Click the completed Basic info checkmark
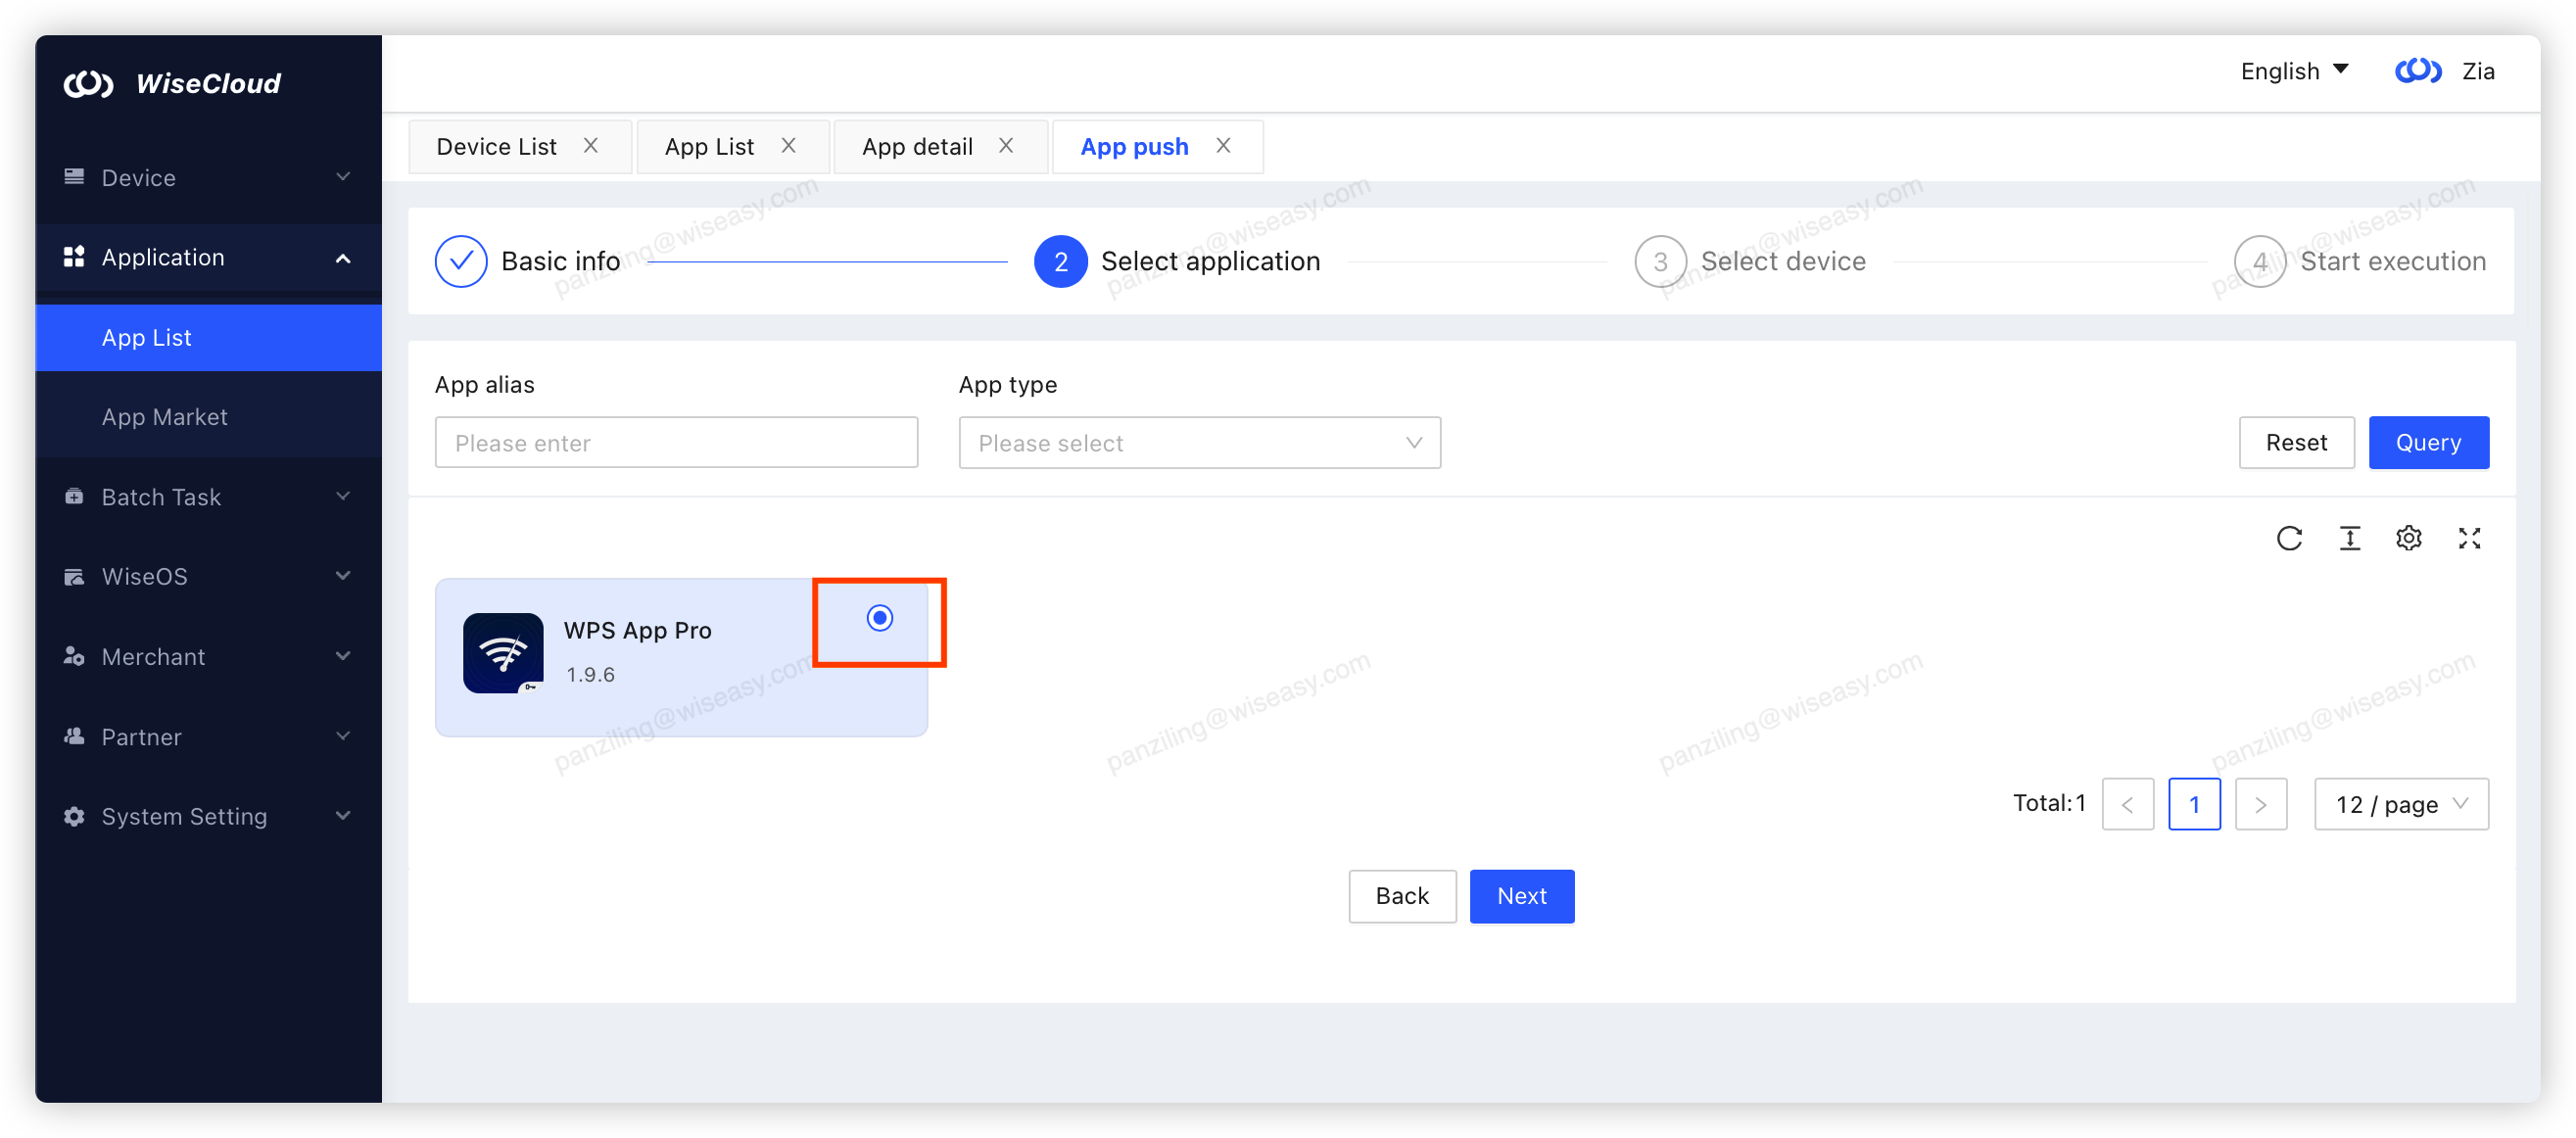 tap(461, 261)
